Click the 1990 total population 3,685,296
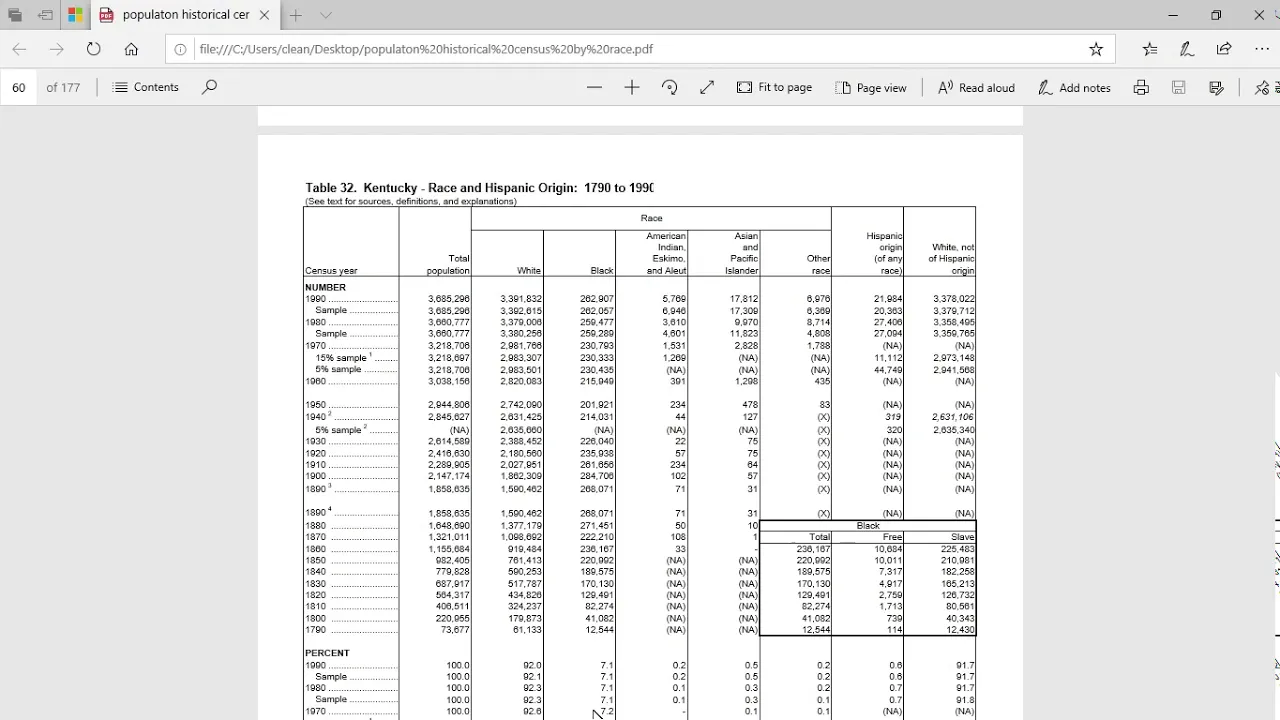This screenshot has height=720, width=1280. pyautogui.click(x=448, y=299)
